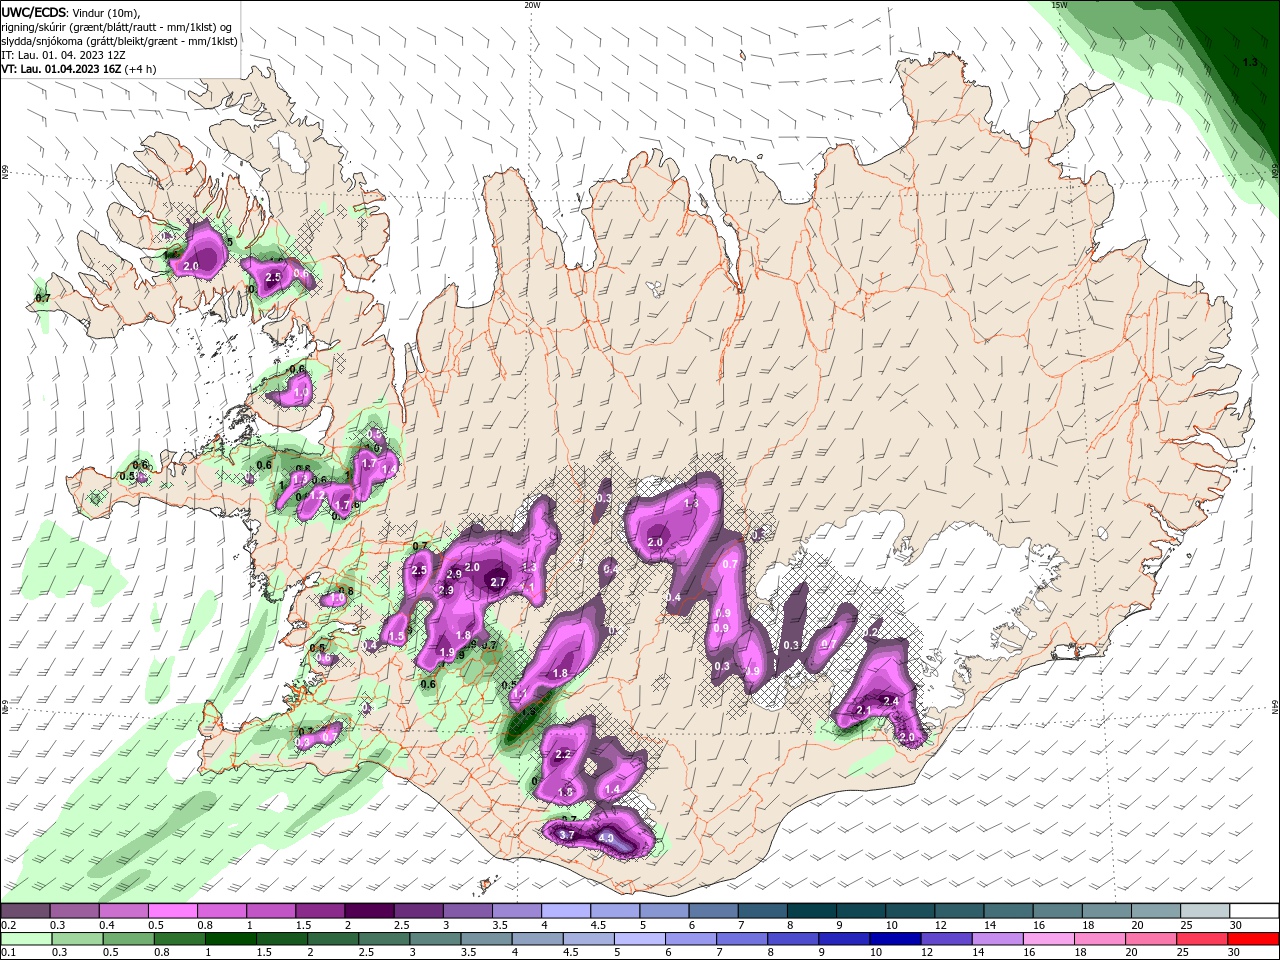This screenshot has height=960, width=1280.
Task: Click the '3.7' precipitation value on the map
Action: click(x=567, y=835)
